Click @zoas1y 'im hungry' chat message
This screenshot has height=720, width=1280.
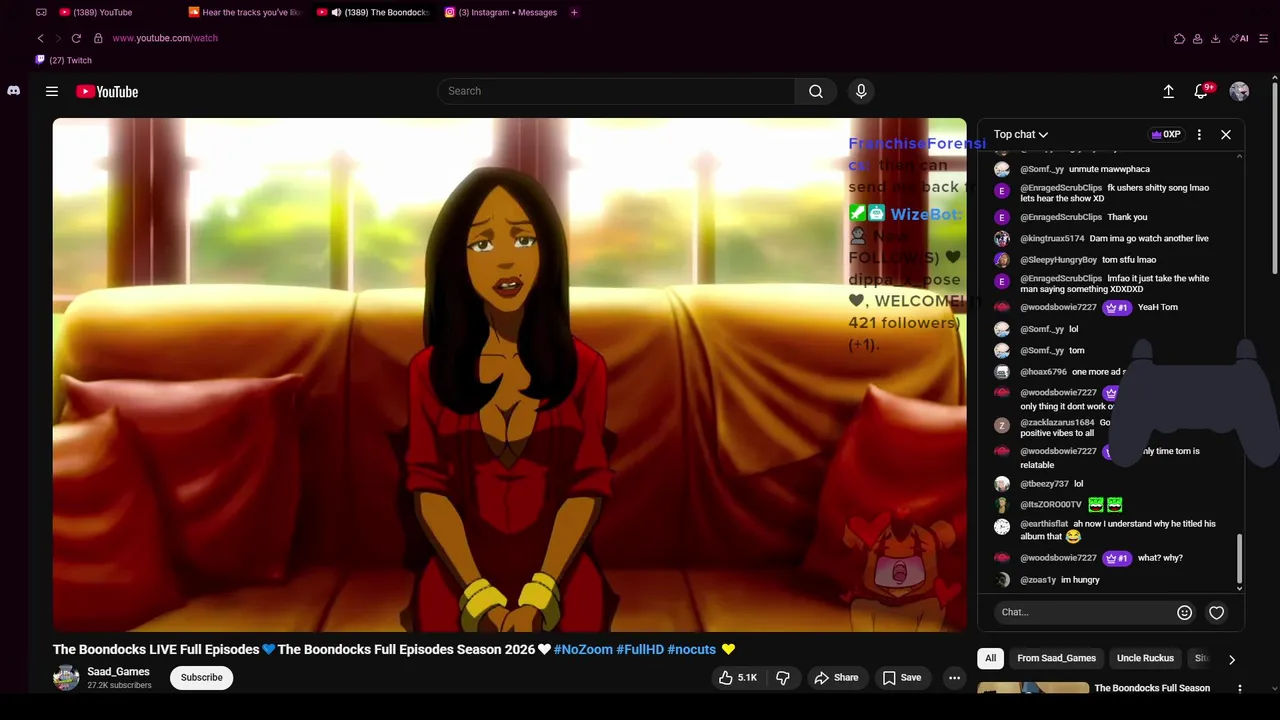point(1080,580)
